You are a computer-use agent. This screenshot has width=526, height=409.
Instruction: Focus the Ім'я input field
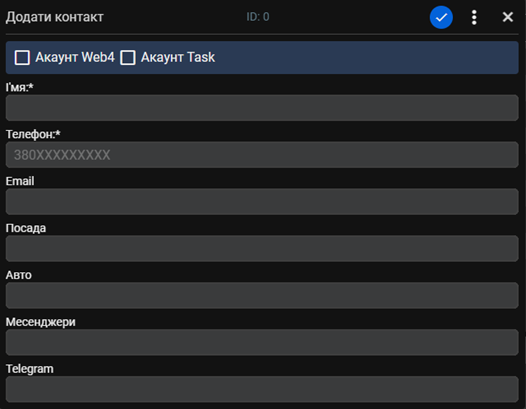(262, 108)
